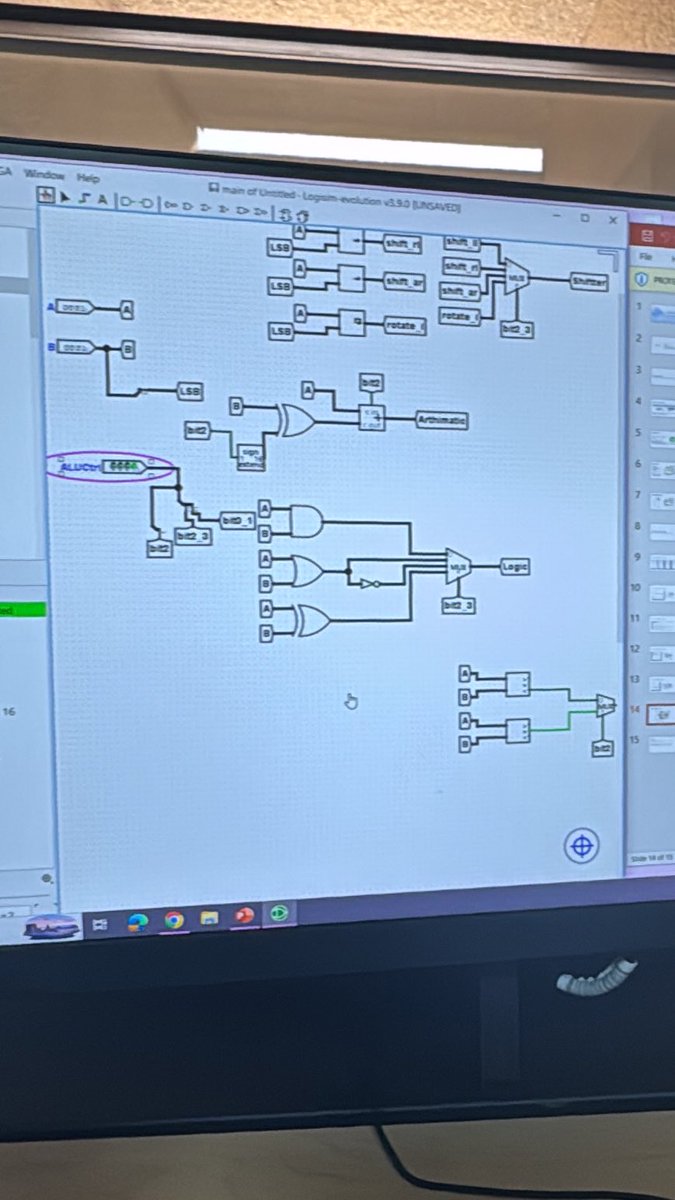
Task: Select the NOT gate after the OR gate
Action: point(370,583)
